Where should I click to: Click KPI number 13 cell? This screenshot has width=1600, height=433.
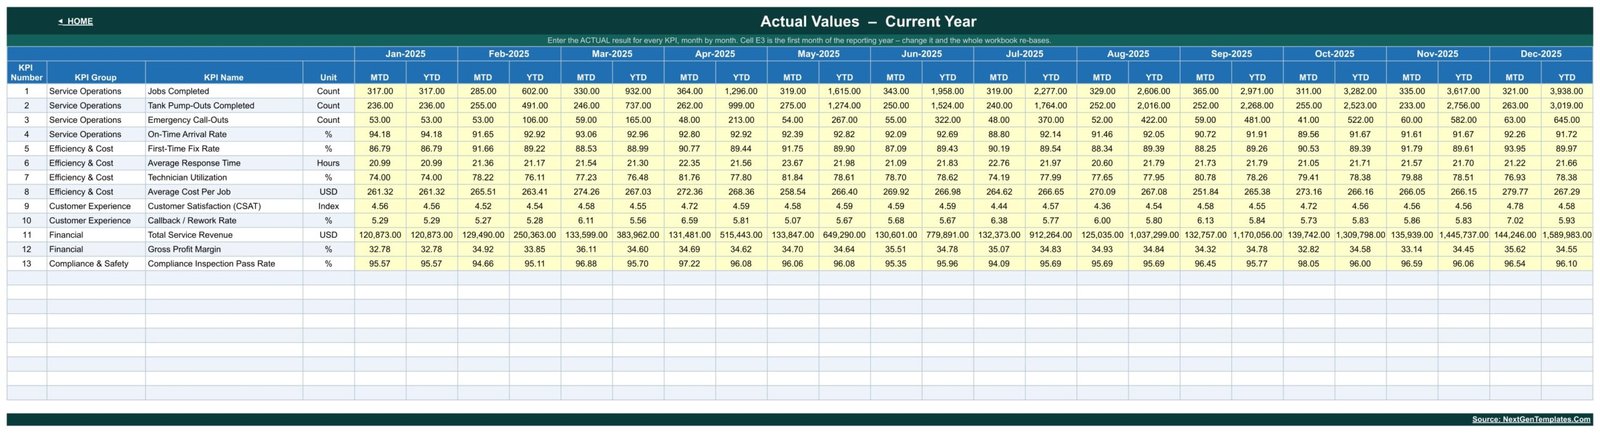click(x=26, y=264)
